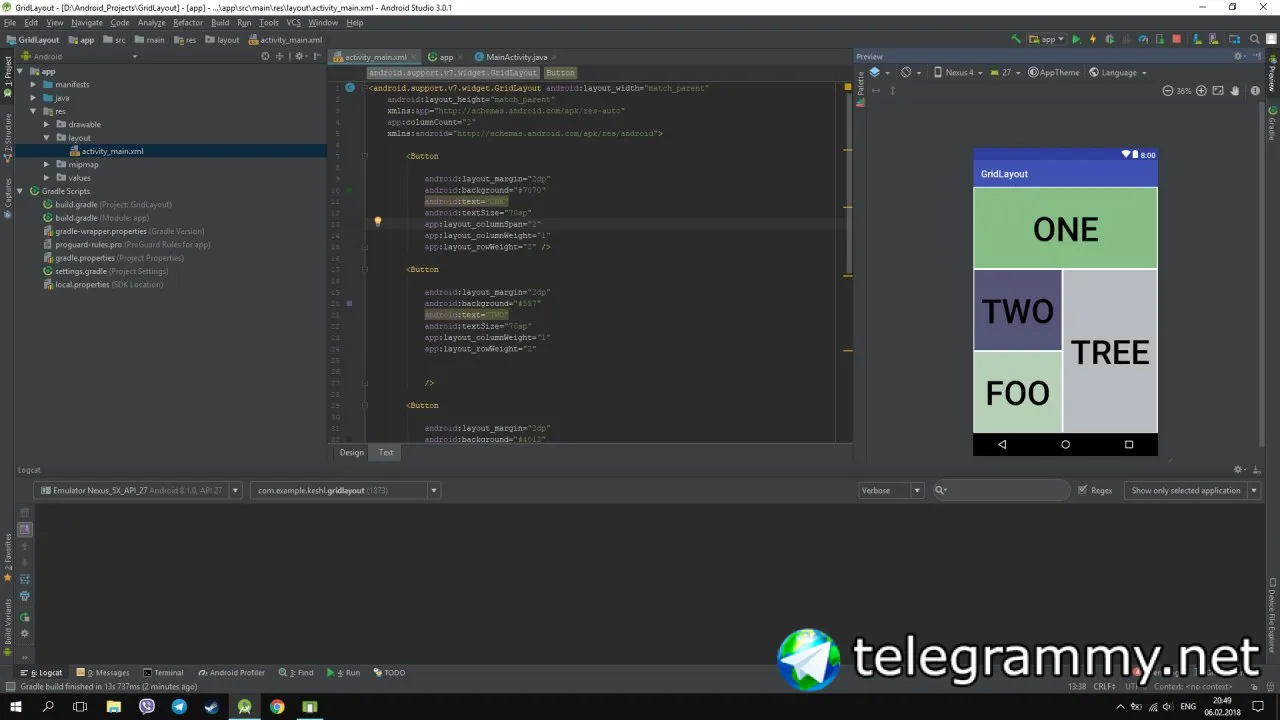
Task: Click the Logcat search input field
Action: pyautogui.click(x=1000, y=490)
